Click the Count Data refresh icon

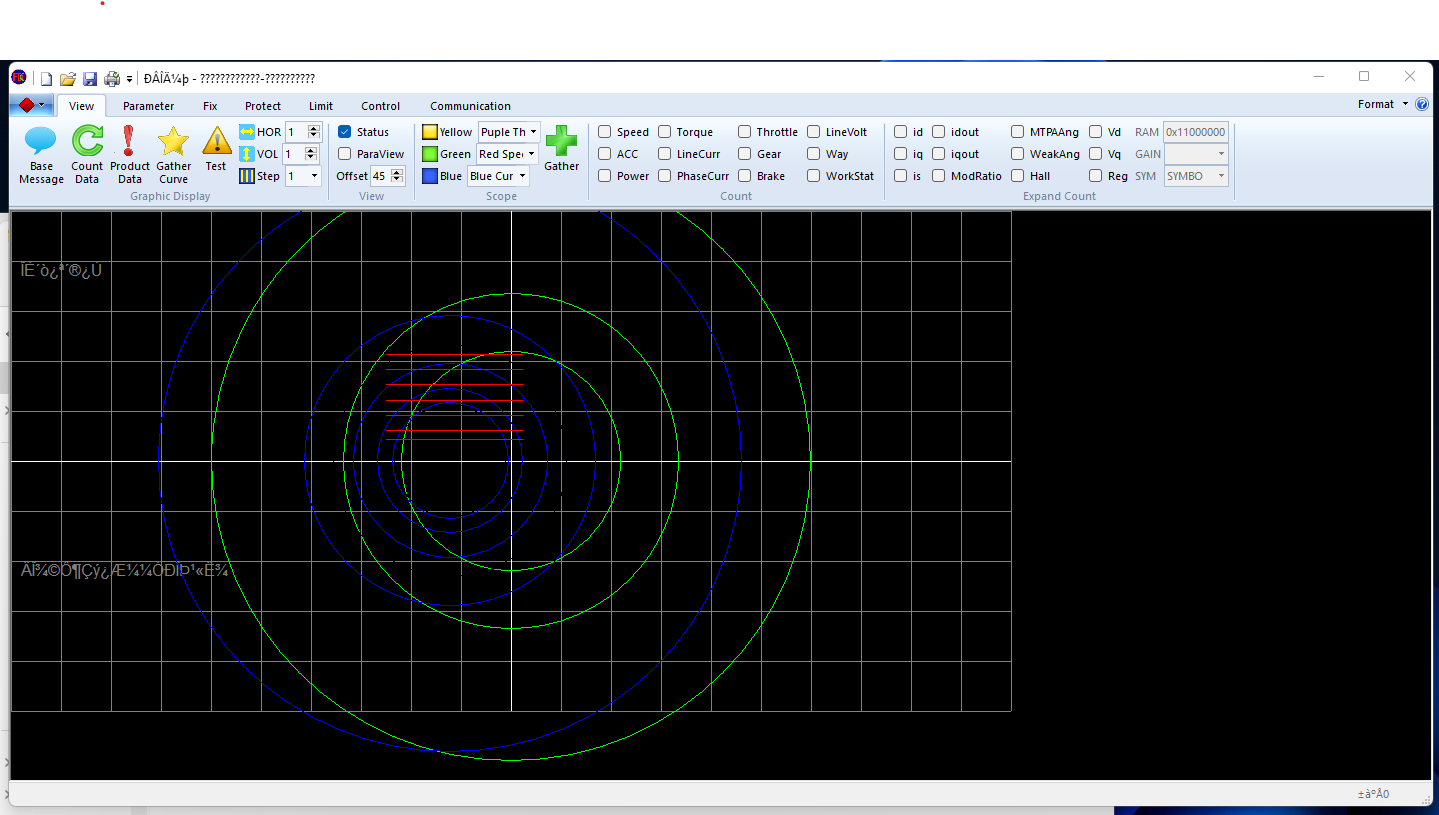point(87,143)
